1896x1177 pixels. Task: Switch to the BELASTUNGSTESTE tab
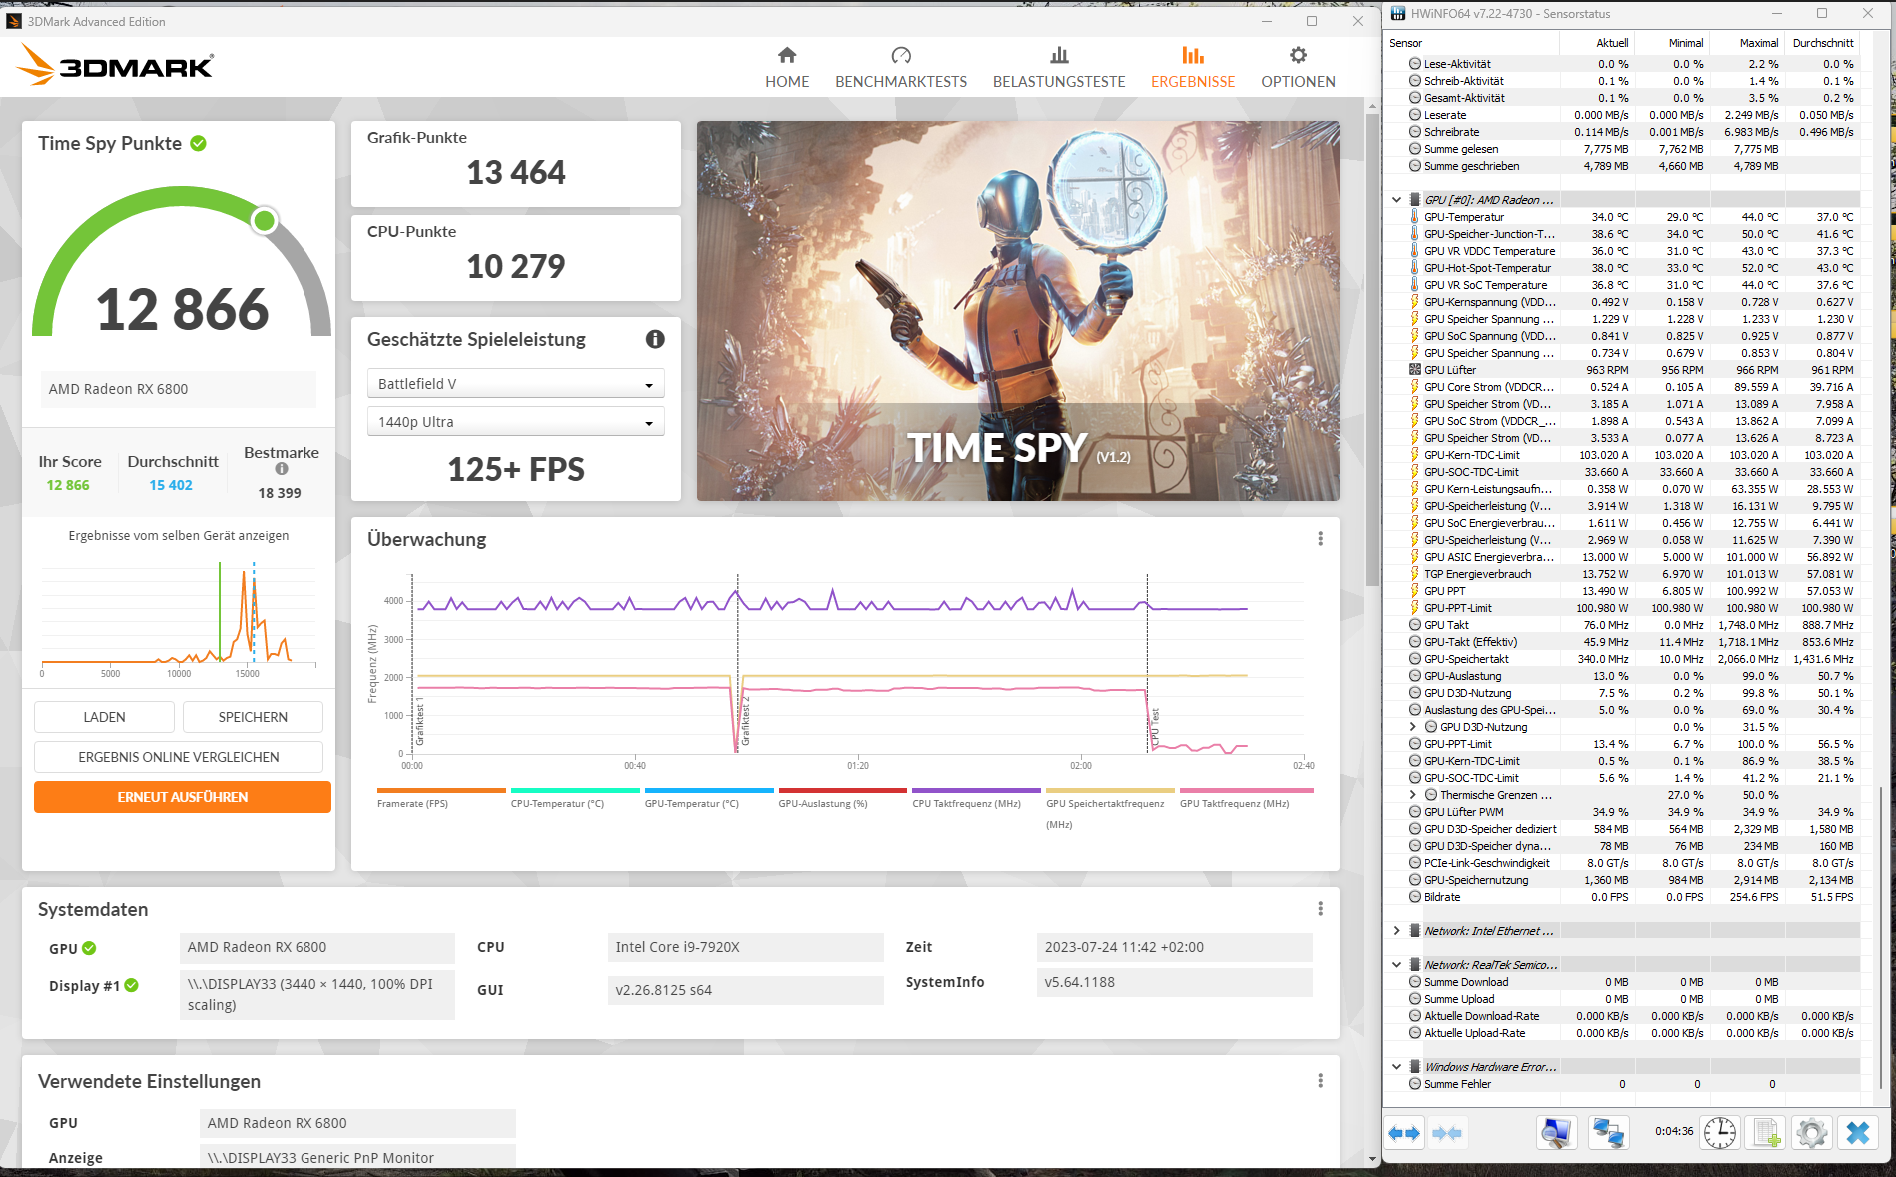1059,68
